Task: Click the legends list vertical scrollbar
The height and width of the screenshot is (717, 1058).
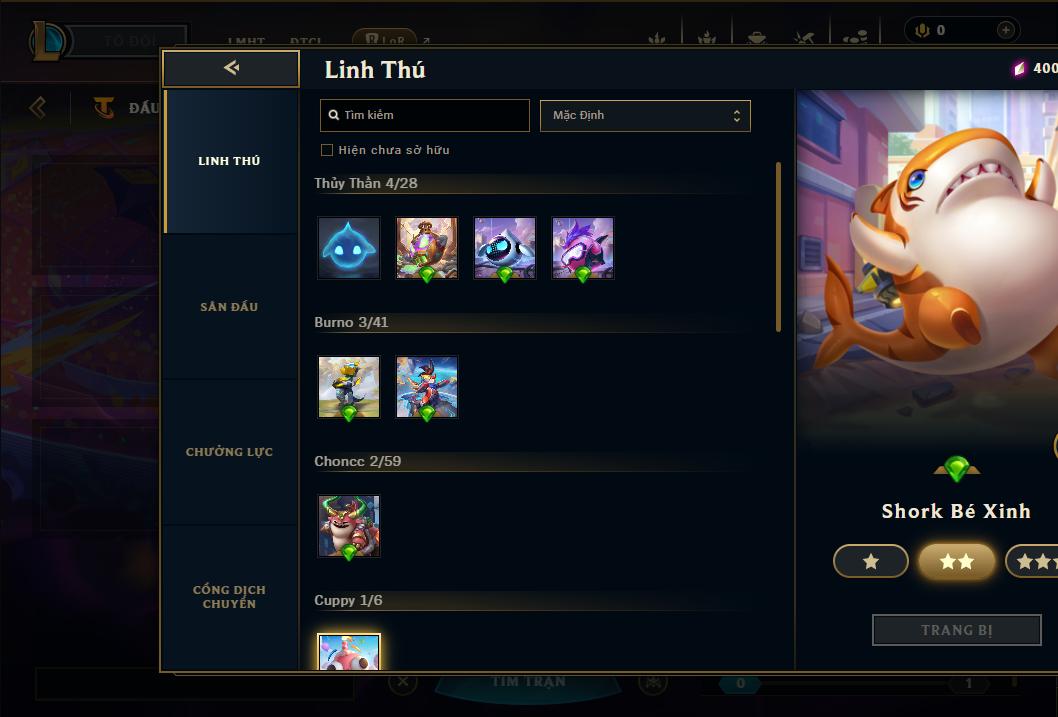Action: click(x=778, y=247)
